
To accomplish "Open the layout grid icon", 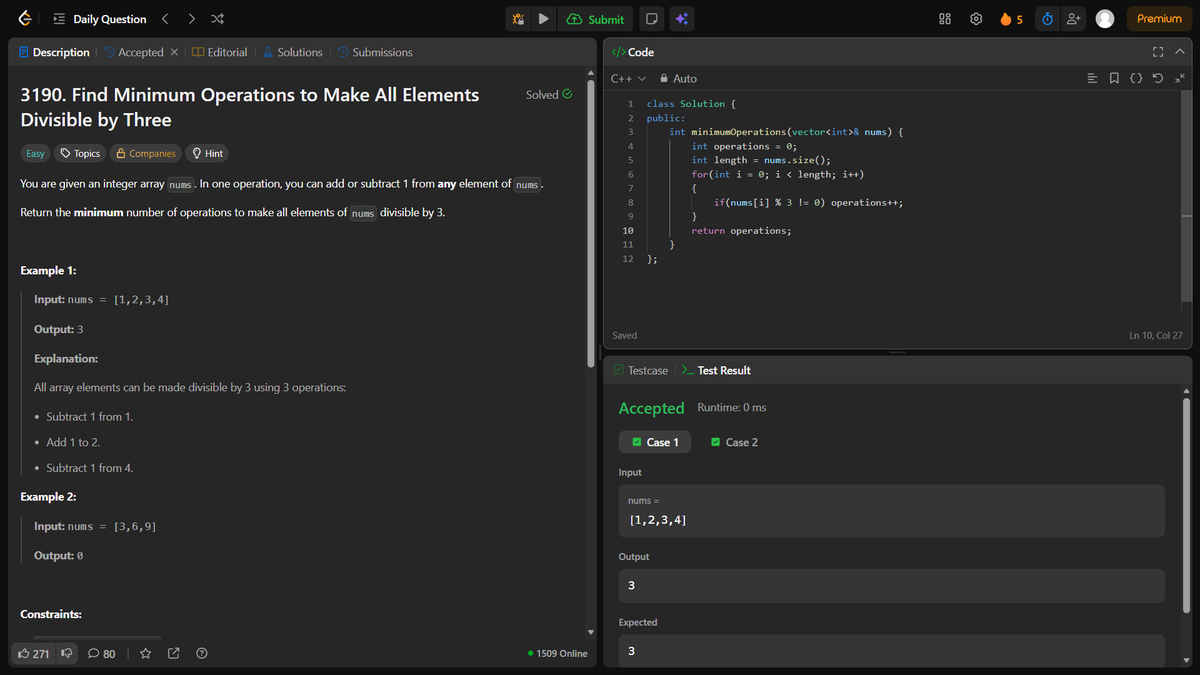I will pos(945,19).
